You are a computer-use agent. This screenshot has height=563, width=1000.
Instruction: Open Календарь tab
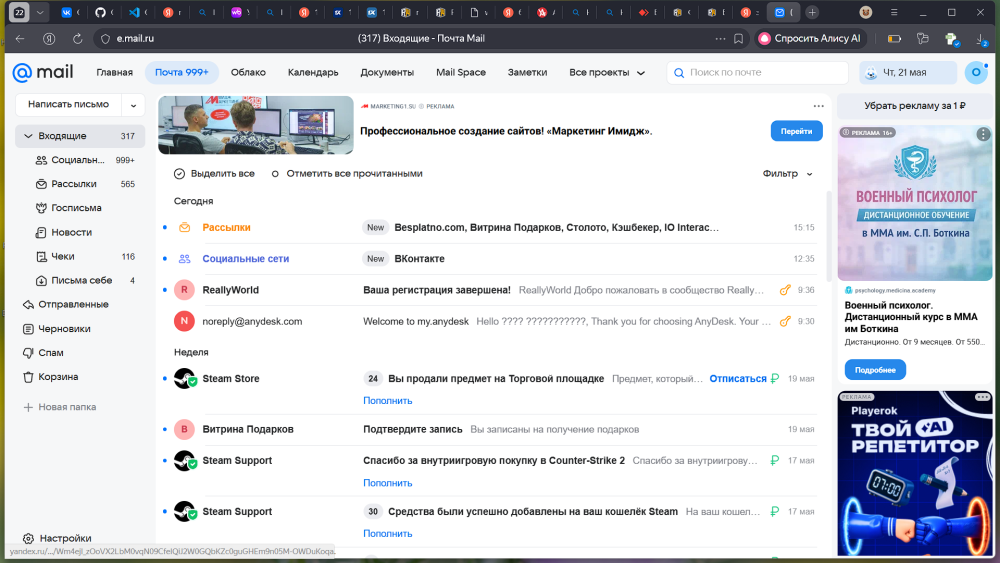click(313, 73)
